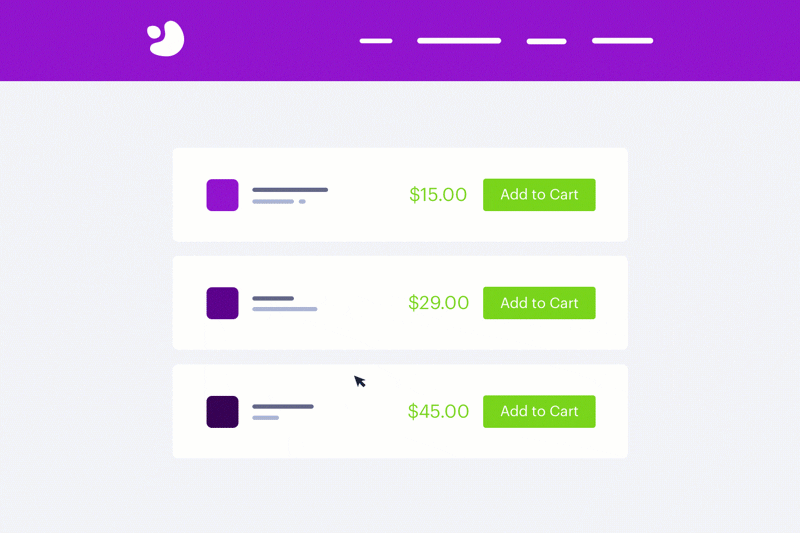Click subtitle line under $29.00 product title

click(285, 309)
